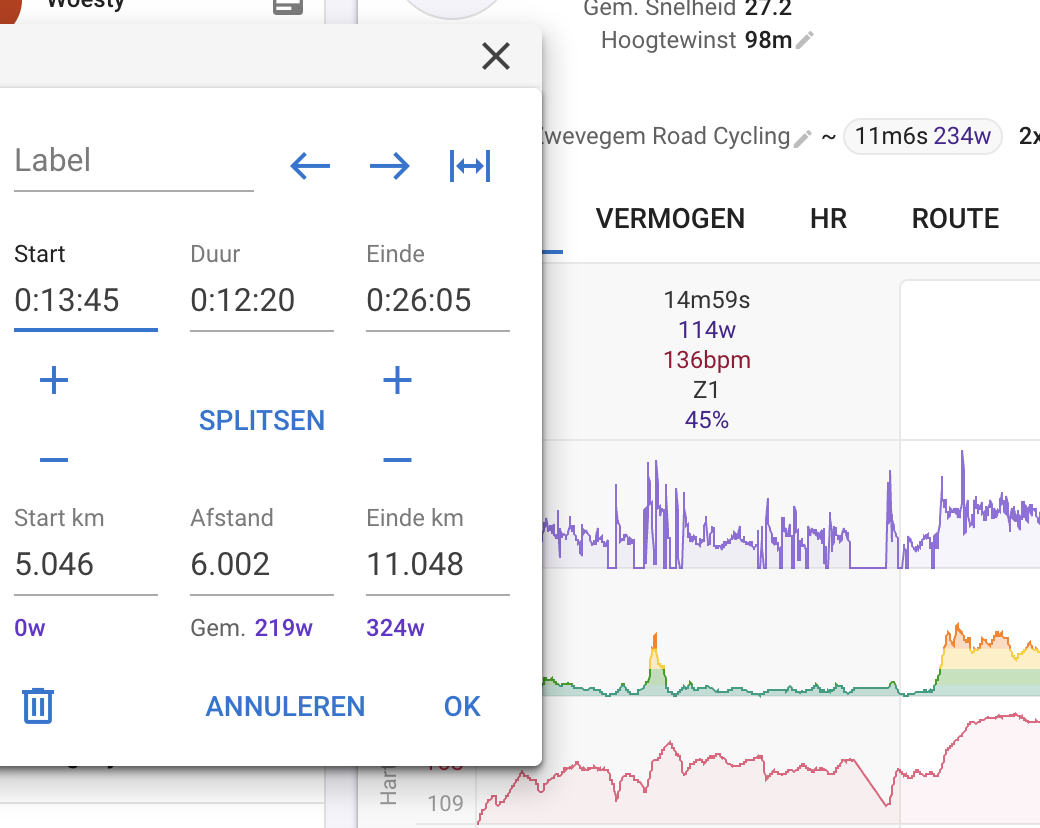The image size is (1040, 828).
Task: Select the 11m6s 234w interval chip
Action: 922,136
